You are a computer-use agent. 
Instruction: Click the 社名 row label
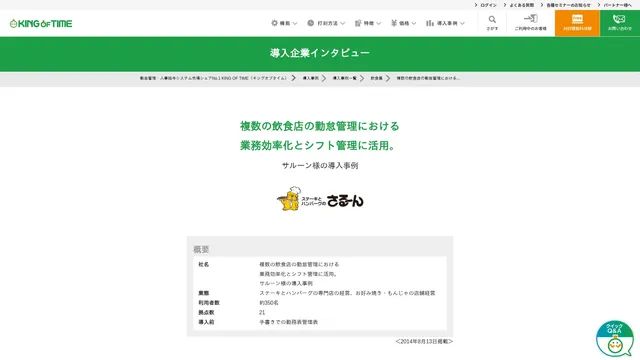coord(204,264)
